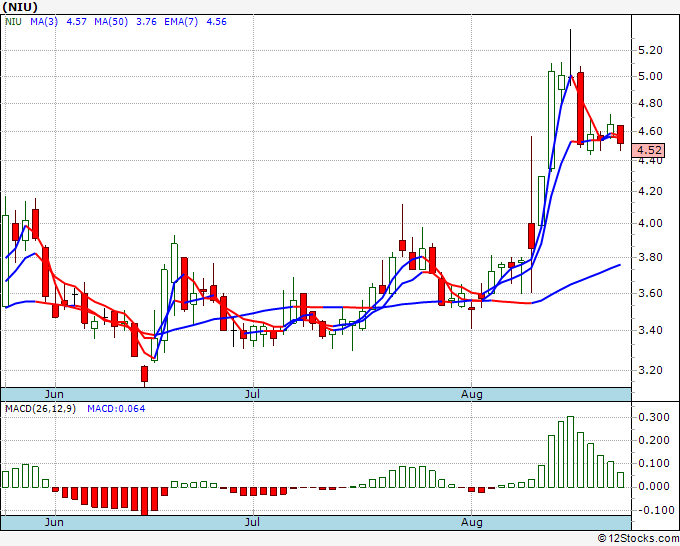Image resolution: width=680 pixels, height=546 pixels.
Task: Click the tallest MACD histogram bar
Action: point(570,452)
